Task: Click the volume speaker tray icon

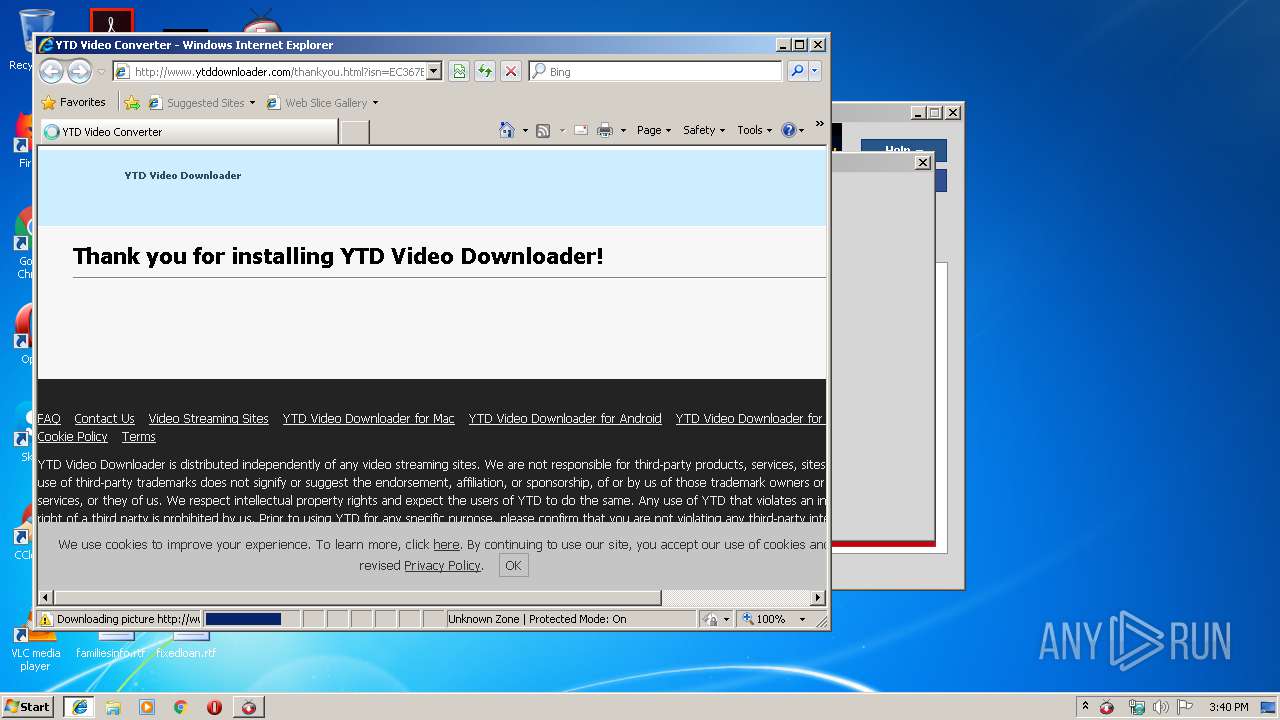Action: pyautogui.click(x=1160, y=707)
